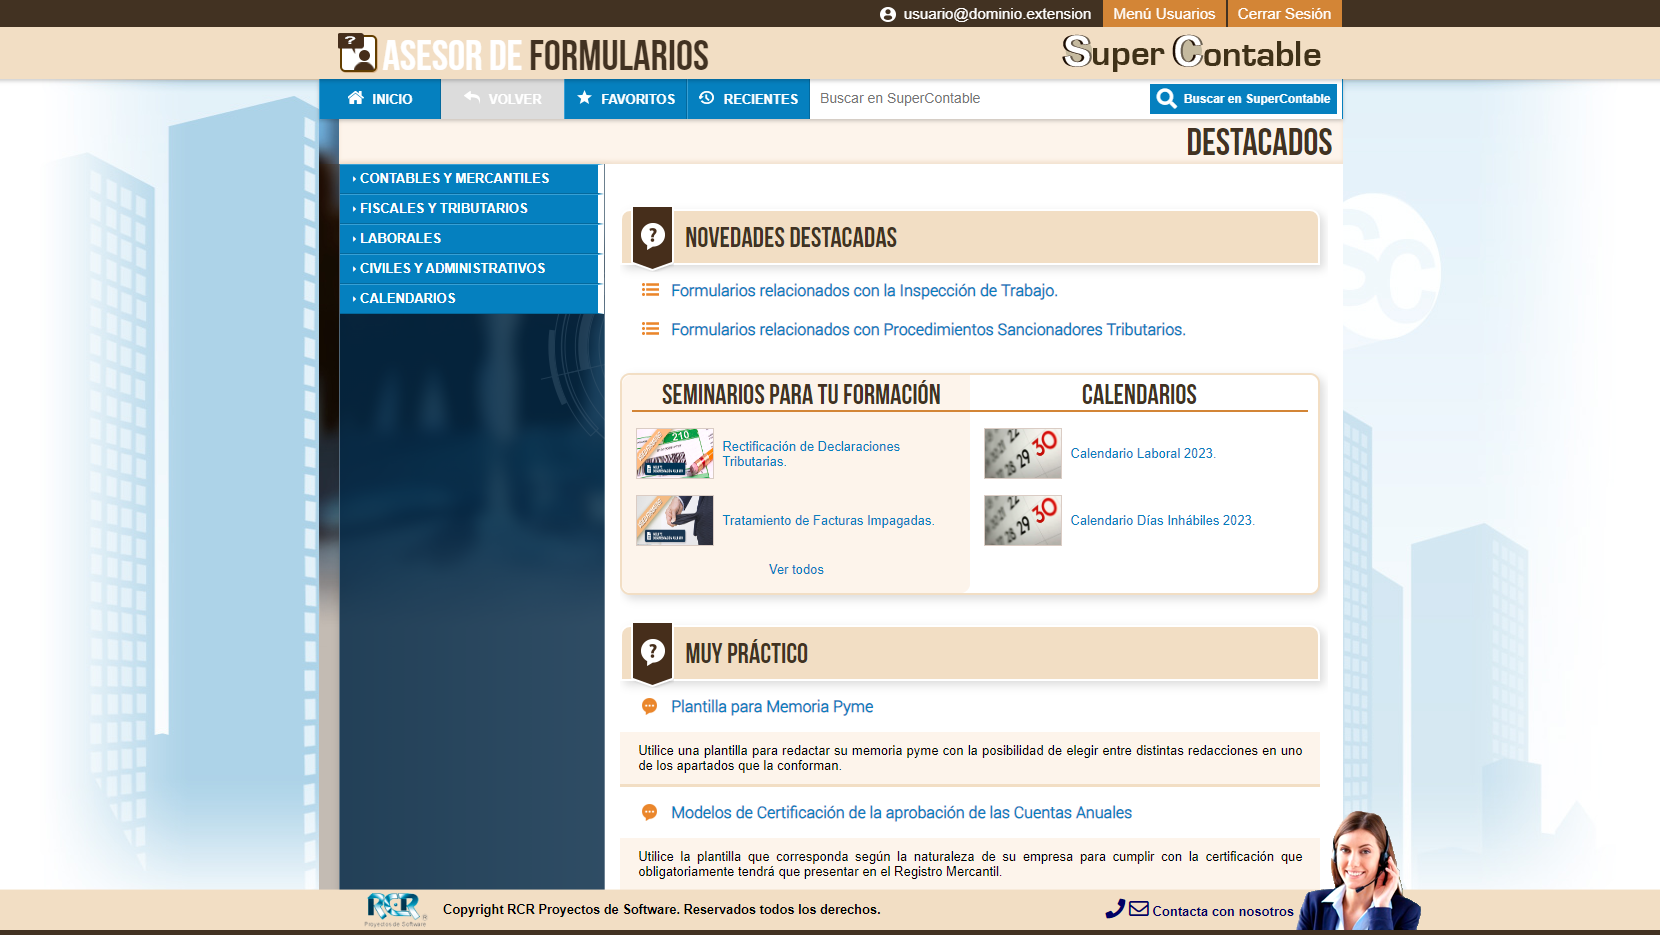Click the NOVEDADES DESTACADAS heading

click(x=791, y=238)
